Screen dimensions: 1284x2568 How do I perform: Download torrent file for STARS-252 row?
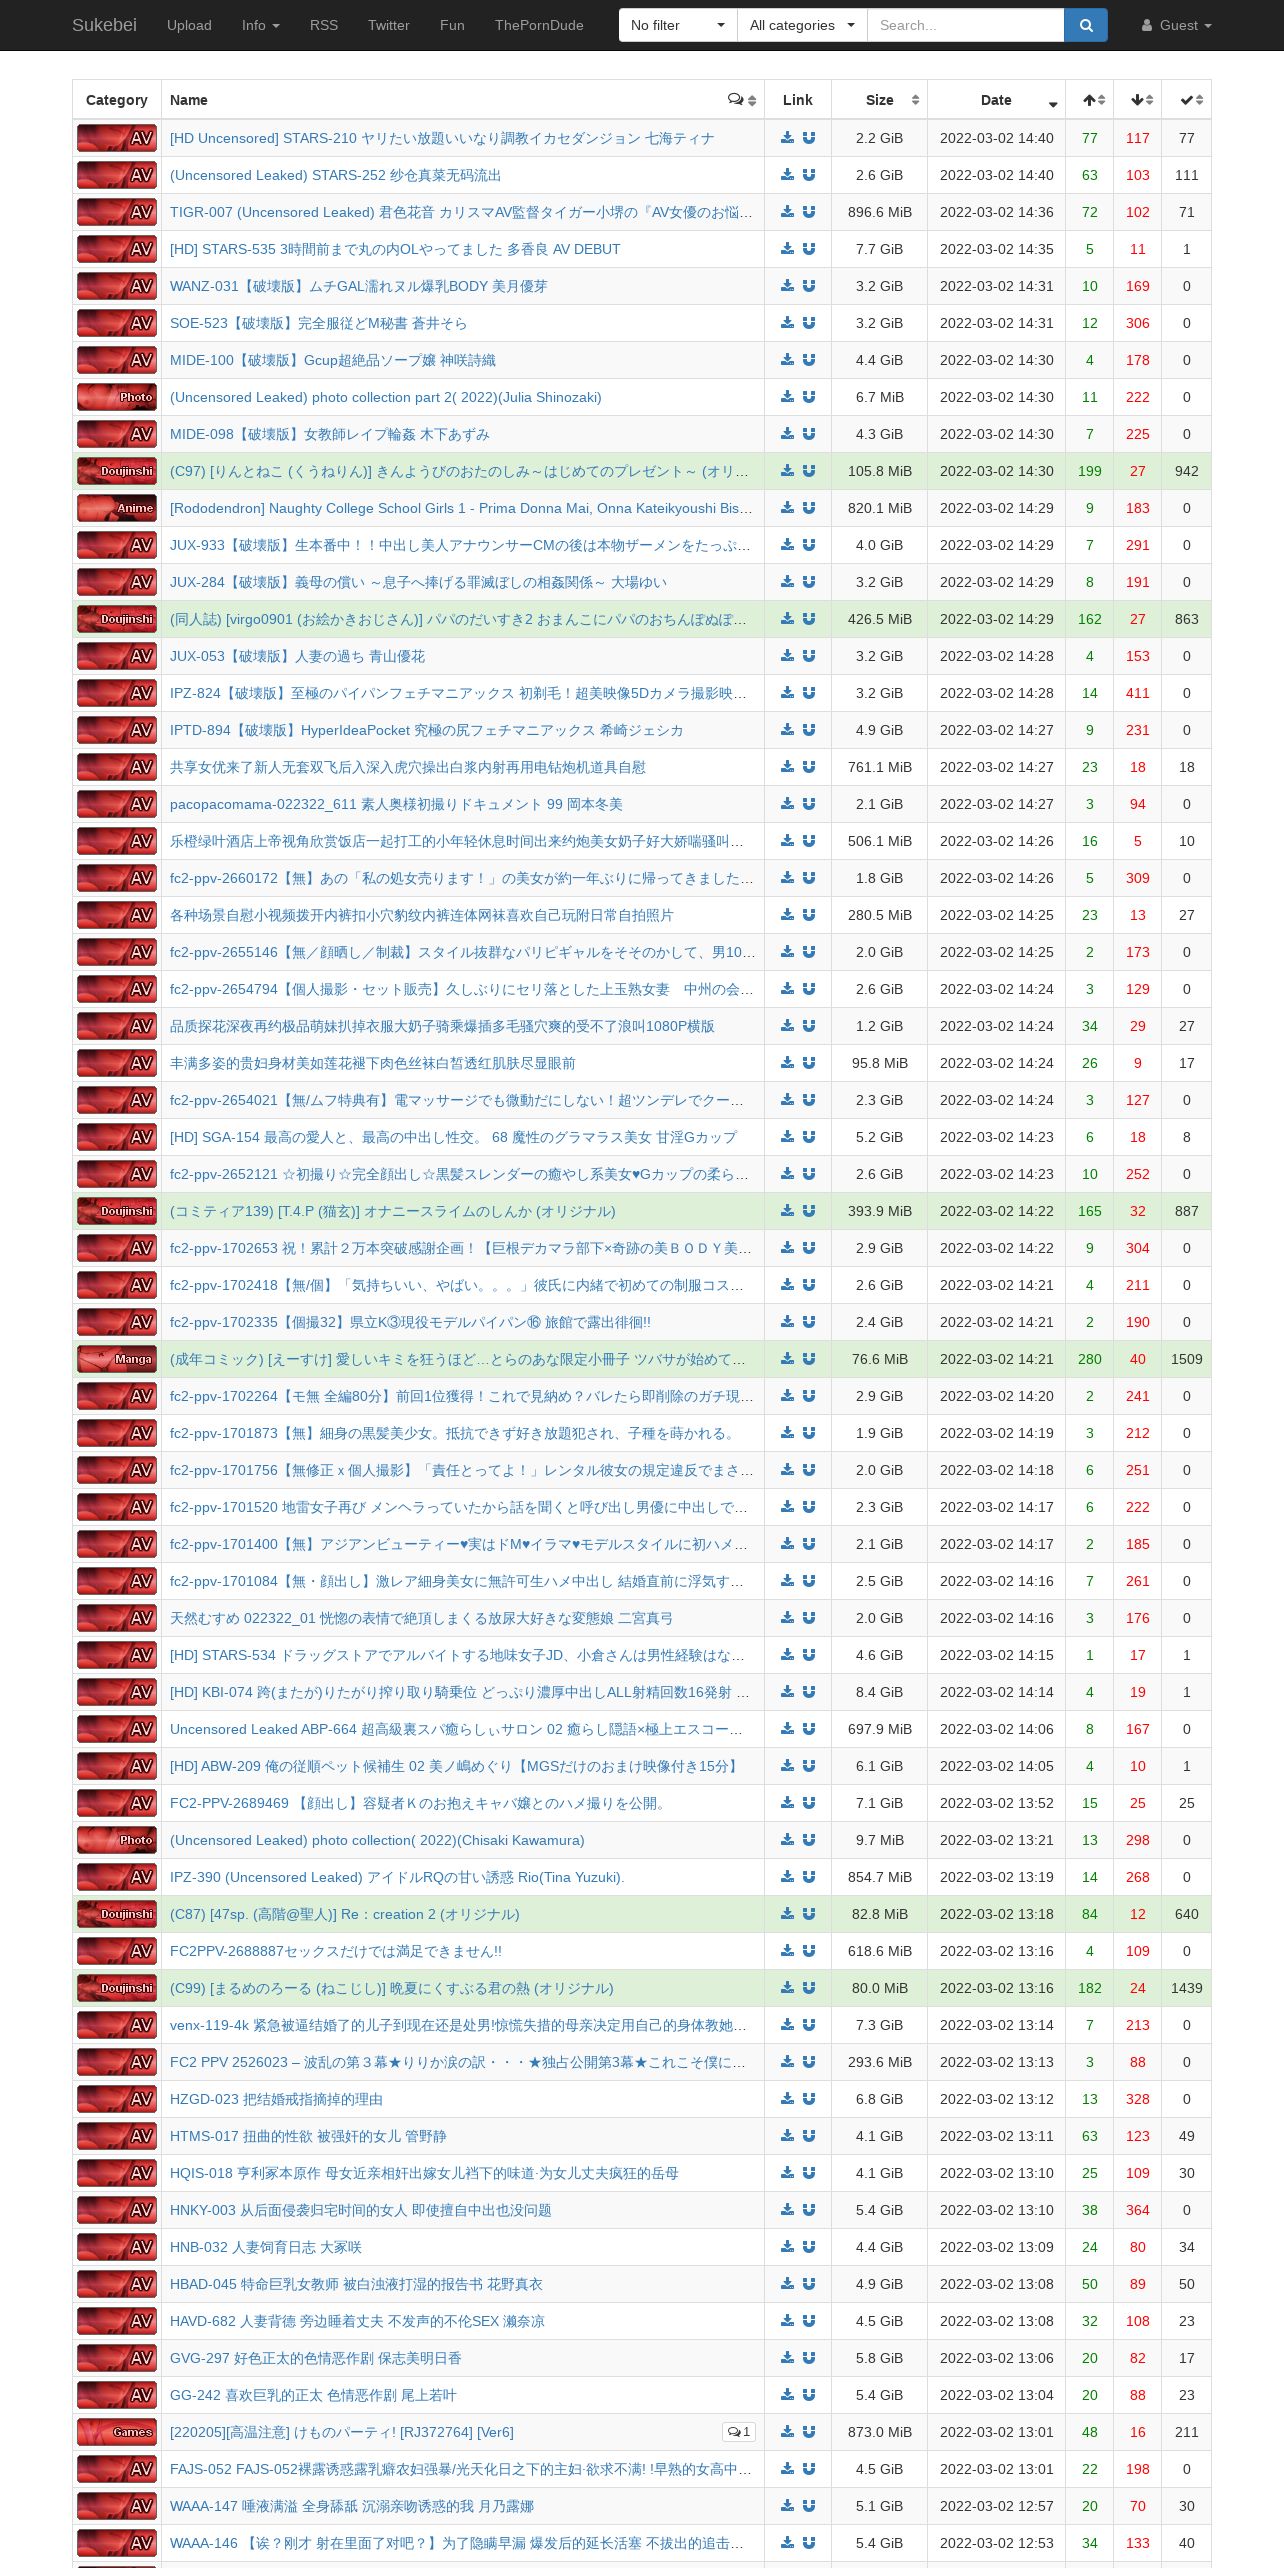[787, 175]
